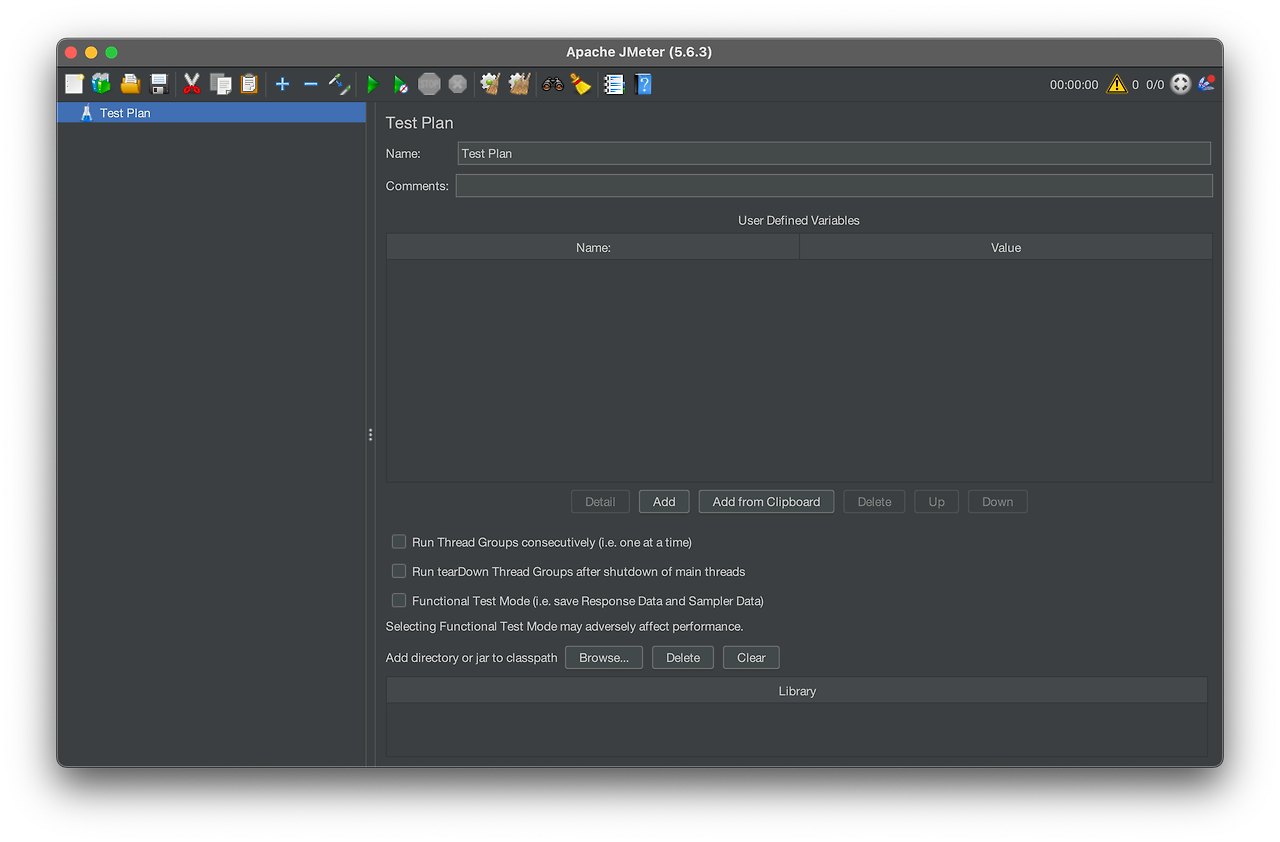Click the Shutdown X icon
This screenshot has height=842, width=1280.
[x=457, y=84]
